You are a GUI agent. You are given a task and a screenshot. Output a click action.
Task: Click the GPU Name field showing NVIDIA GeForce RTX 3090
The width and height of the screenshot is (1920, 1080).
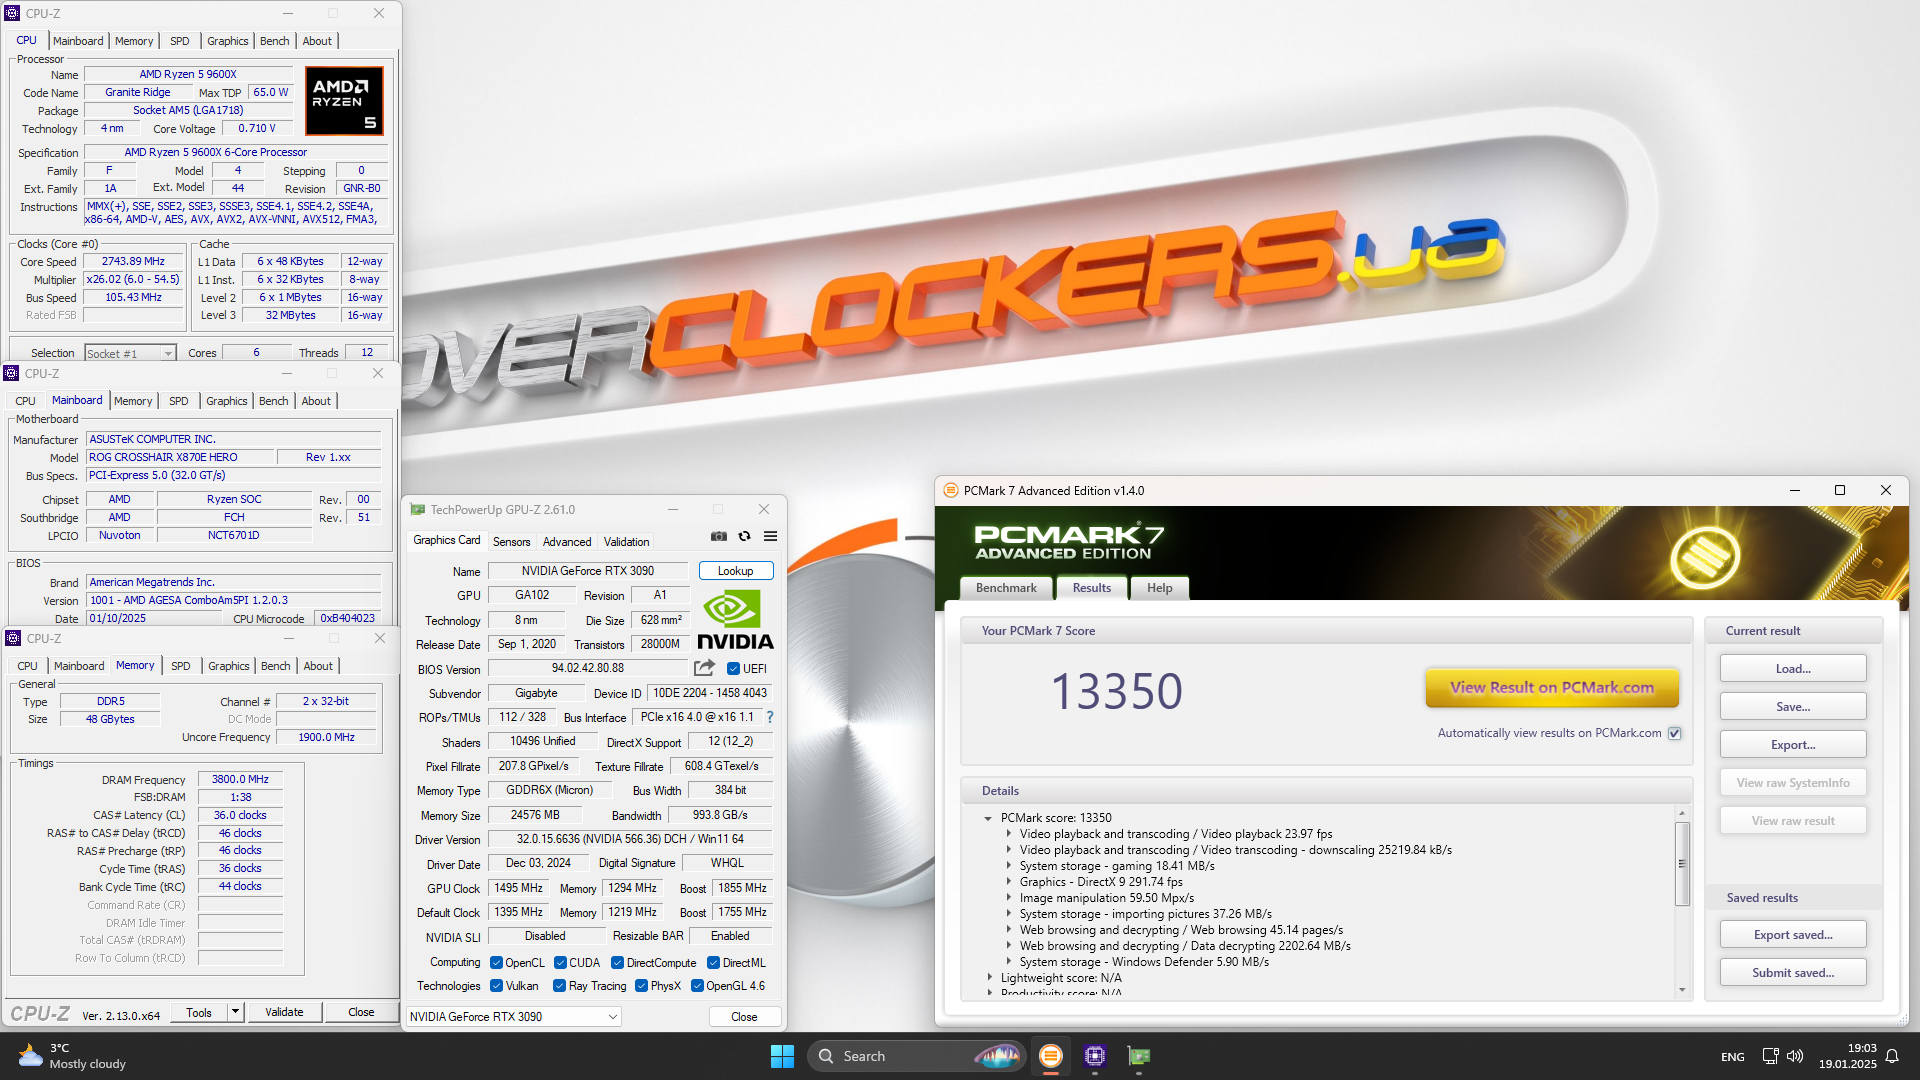tap(587, 571)
